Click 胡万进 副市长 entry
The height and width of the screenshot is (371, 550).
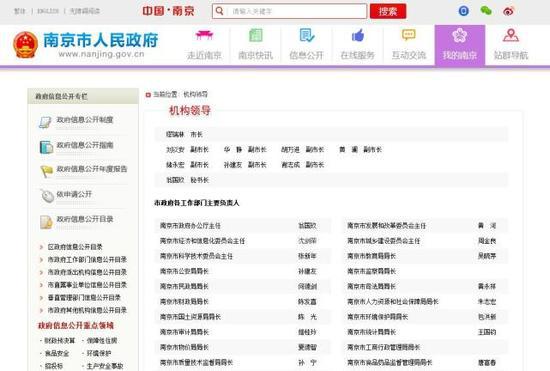pos(302,150)
